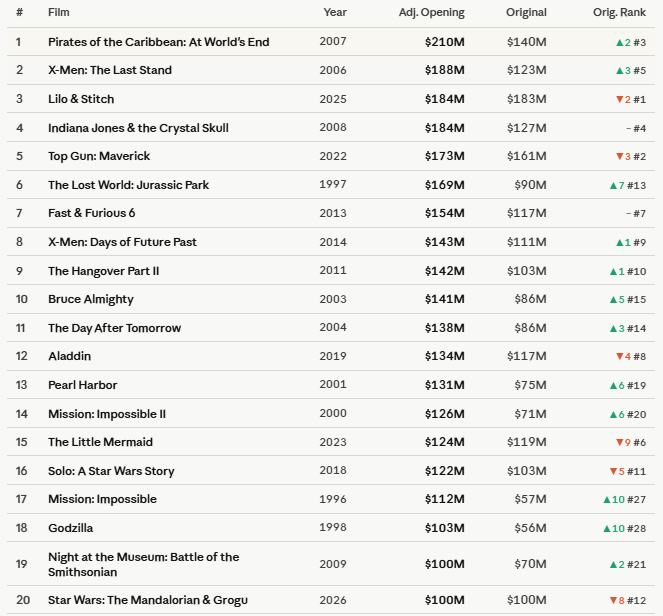663x616 pixels.
Task: Click the red down arrow in Top Gun: Maverick row
Action: tap(619, 156)
